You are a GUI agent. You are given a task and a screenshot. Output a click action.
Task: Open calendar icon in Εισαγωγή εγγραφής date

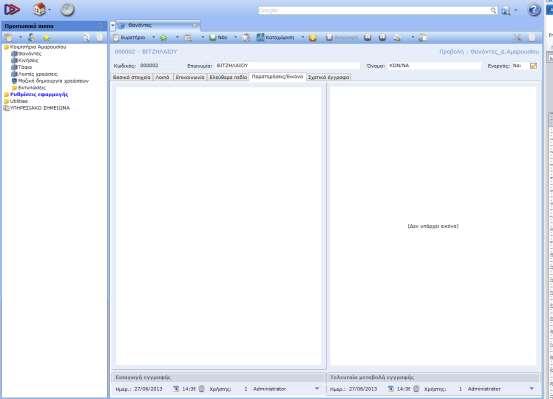click(176, 389)
